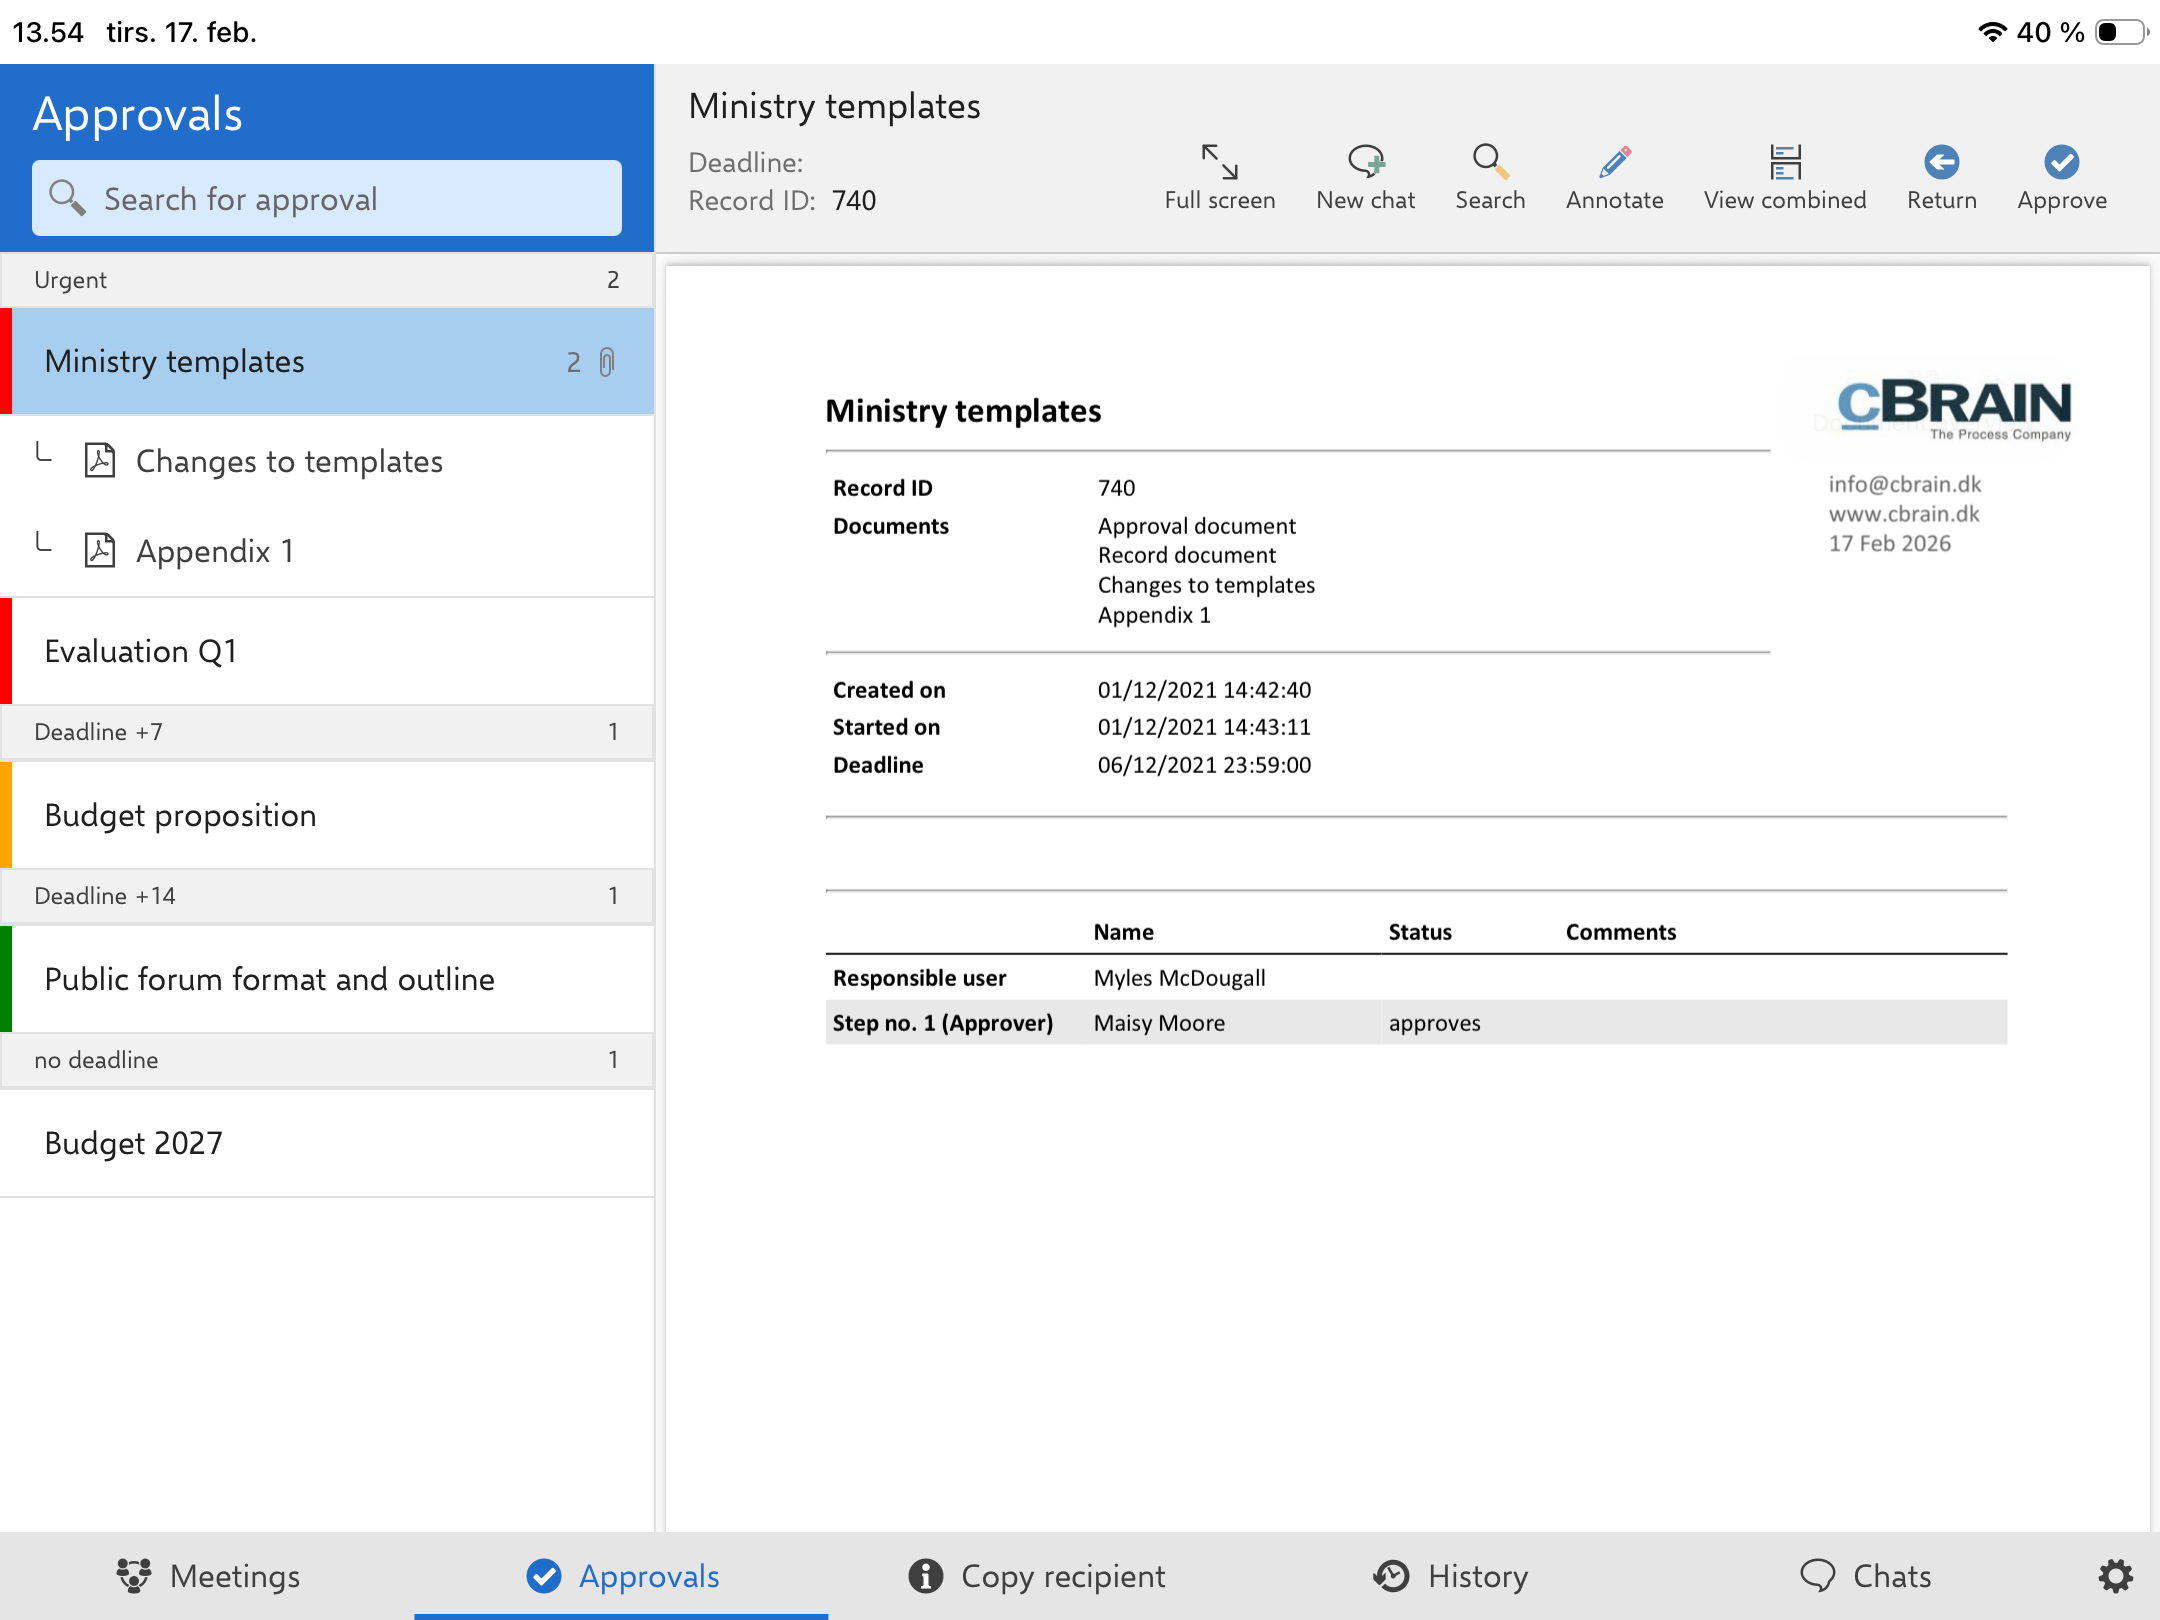Screen dimensions: 2160x1620
Task: Click the approves status cell
Action: click(1434, 1023)
